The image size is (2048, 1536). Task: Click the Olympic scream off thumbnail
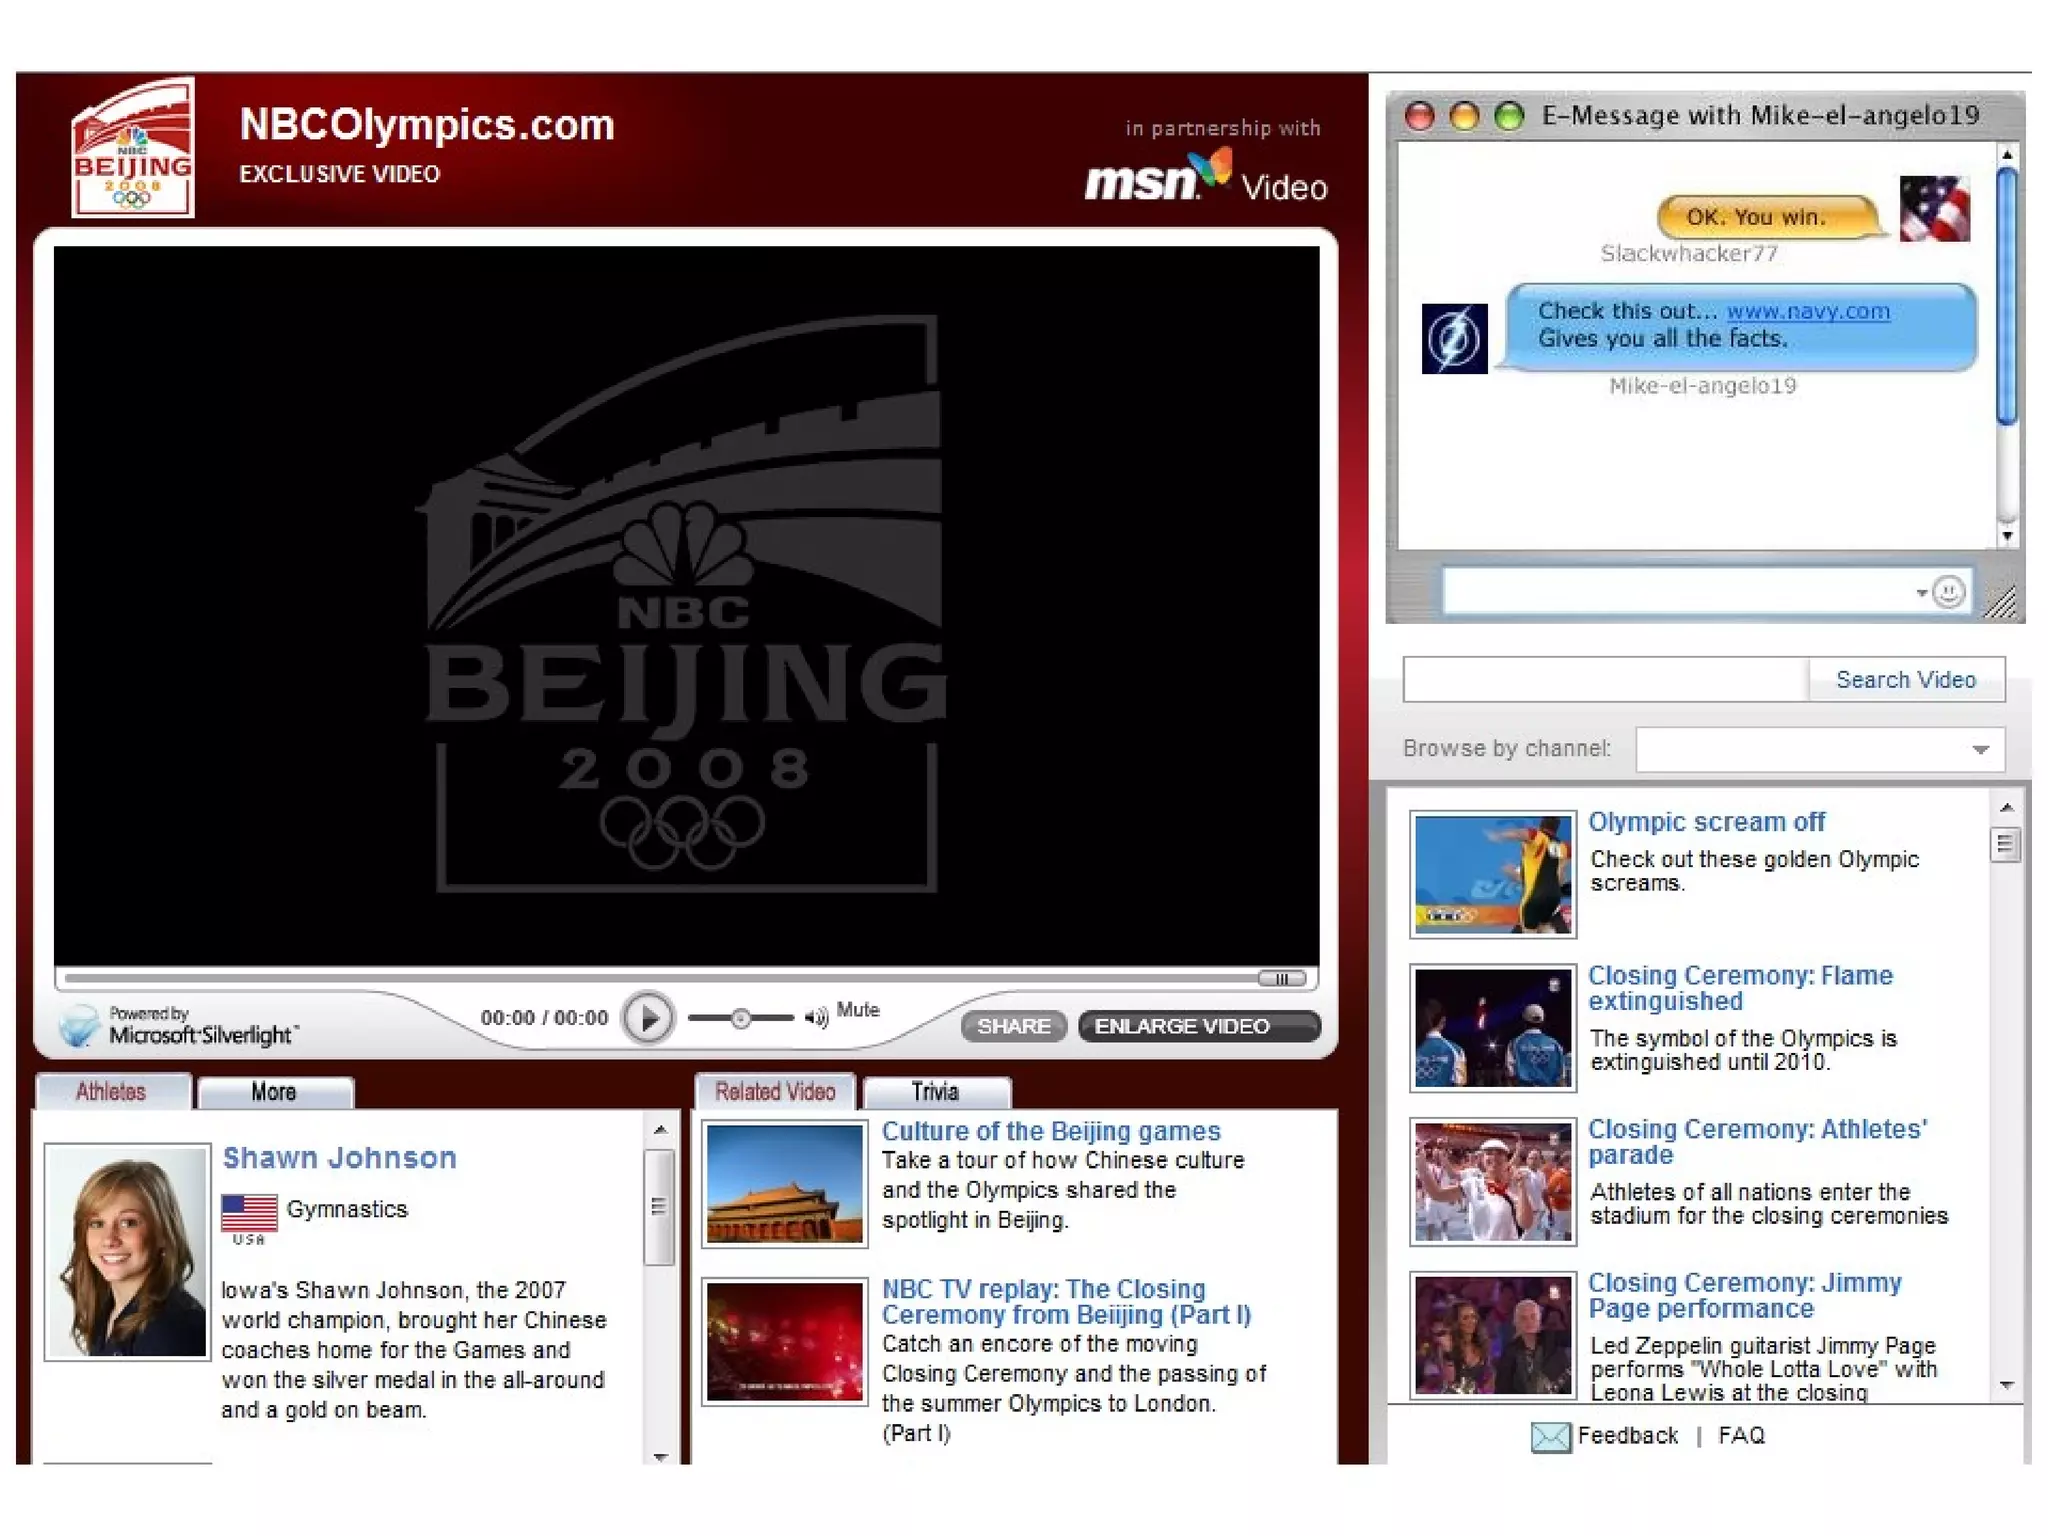1492,874
